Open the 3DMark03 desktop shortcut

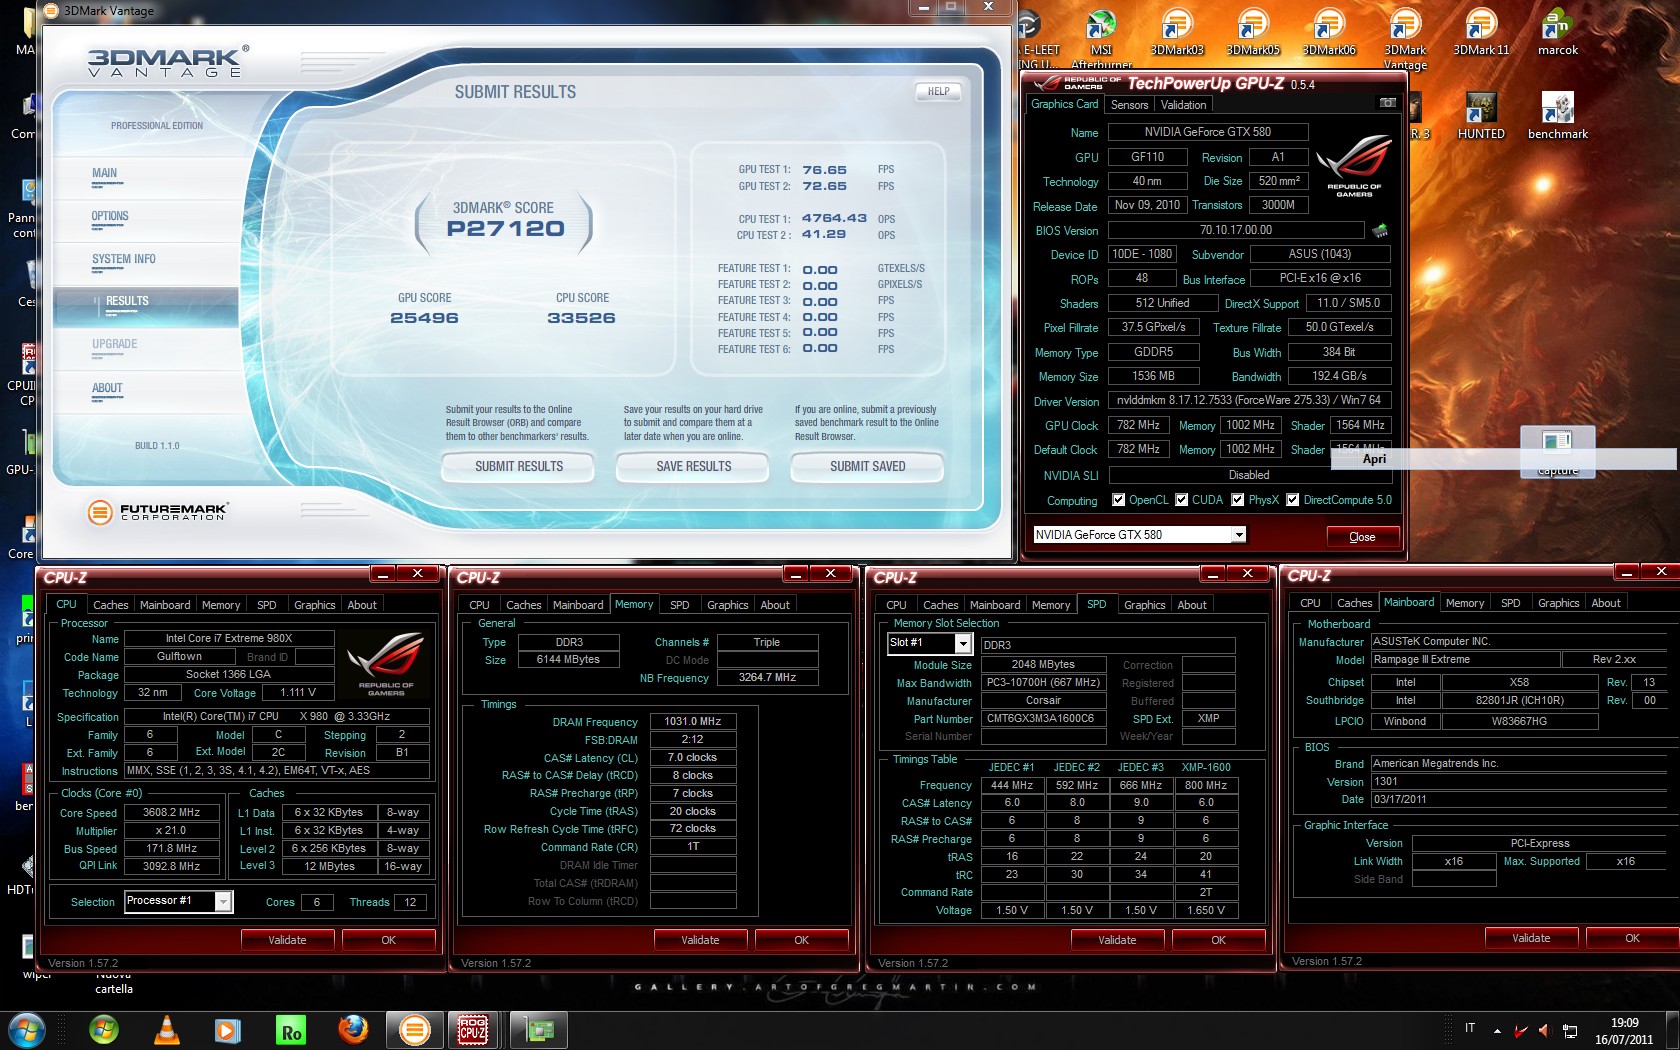click(x=1177, y=32)
